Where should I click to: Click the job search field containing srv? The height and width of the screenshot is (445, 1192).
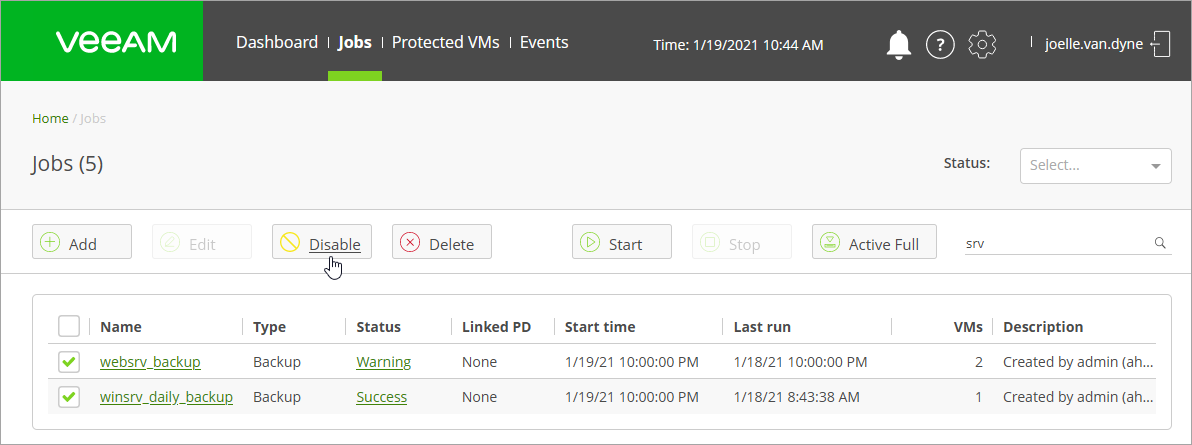1055,243
